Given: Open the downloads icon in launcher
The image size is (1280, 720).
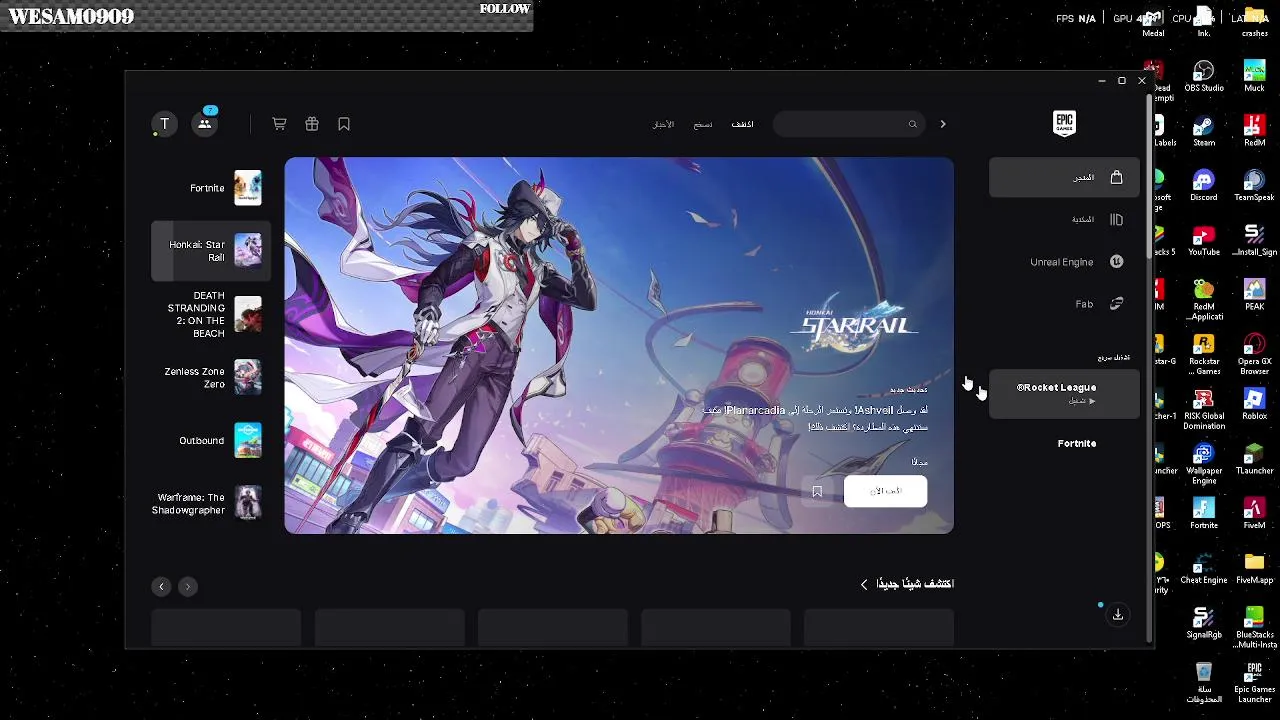Looking at the screenshot, I should [x=1118, y=615].
